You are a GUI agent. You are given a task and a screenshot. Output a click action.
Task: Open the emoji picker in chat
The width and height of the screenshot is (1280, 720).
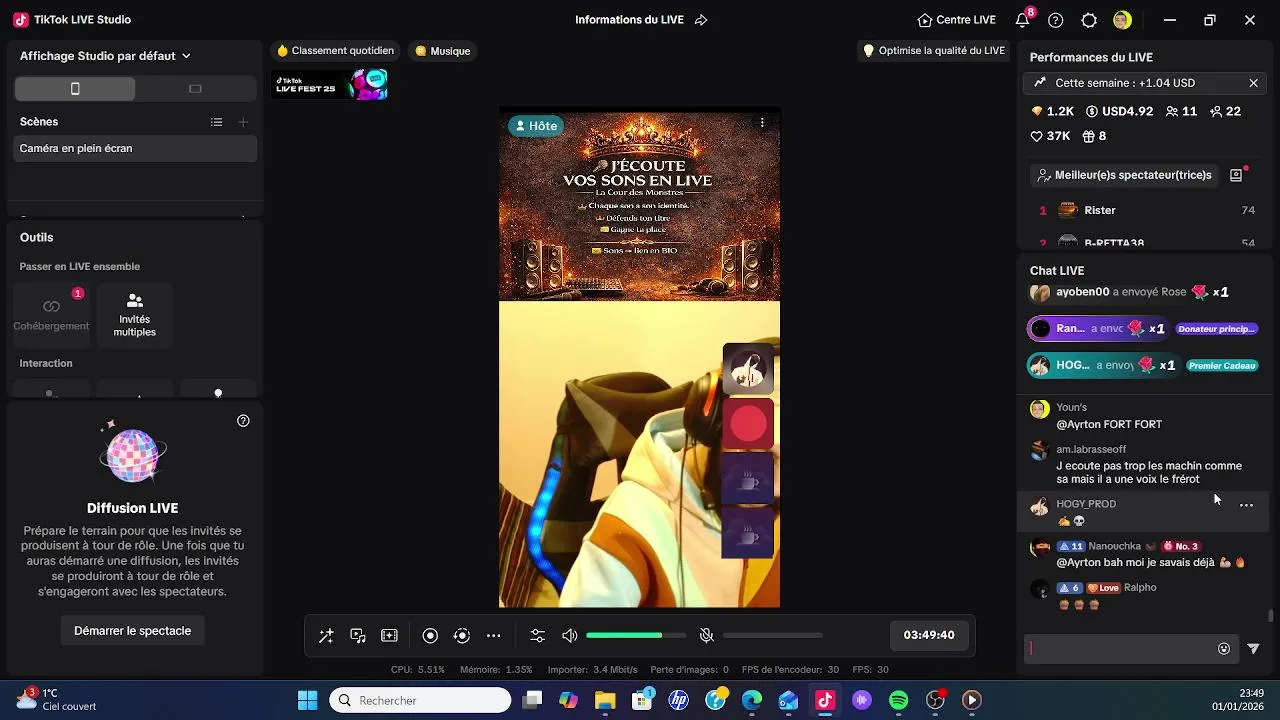[1224, 649]
